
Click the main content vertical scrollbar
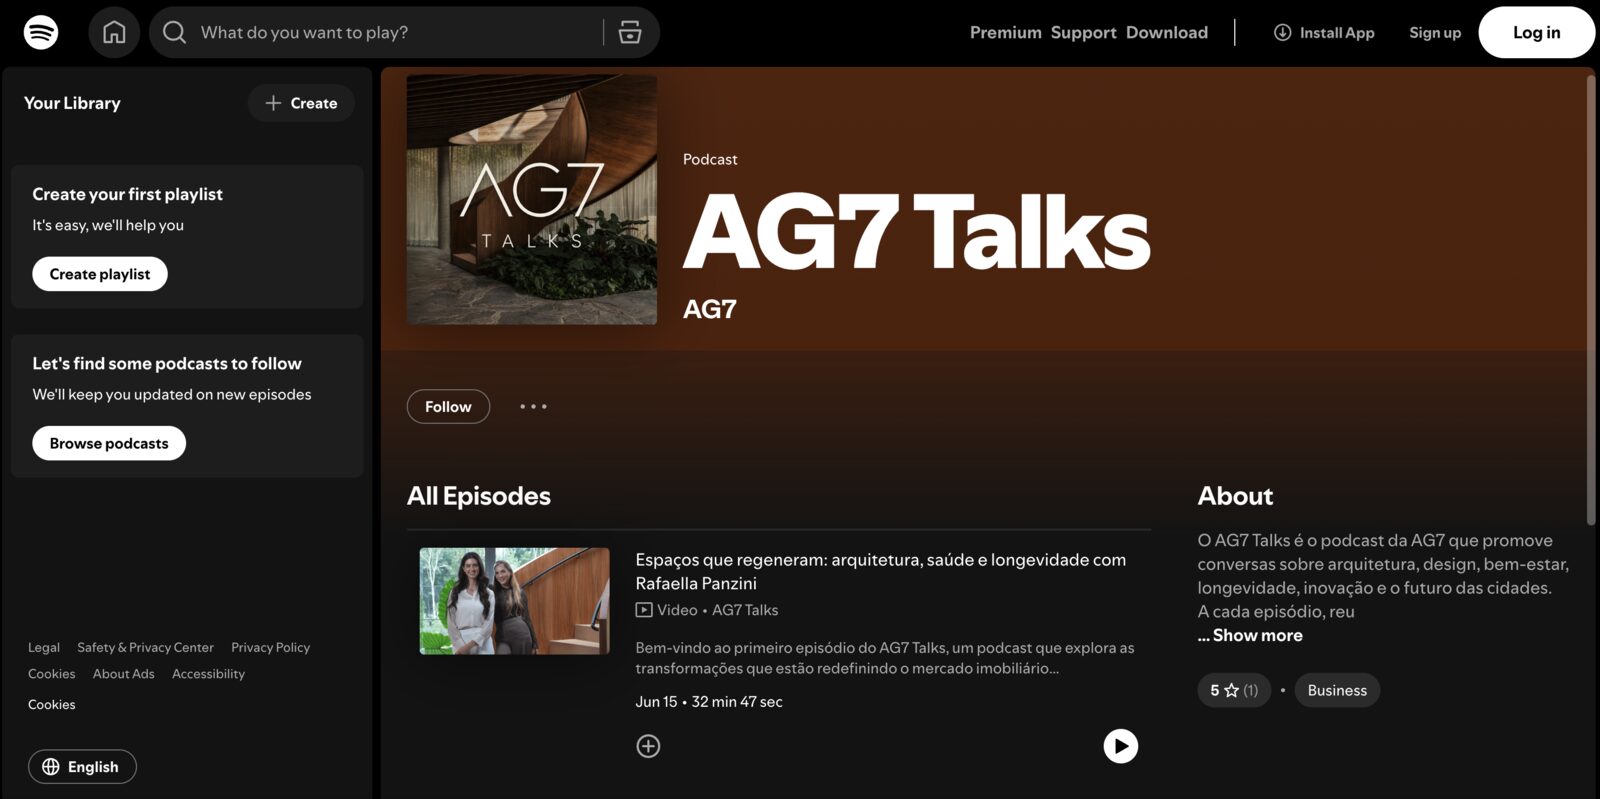pos(1590,300)
